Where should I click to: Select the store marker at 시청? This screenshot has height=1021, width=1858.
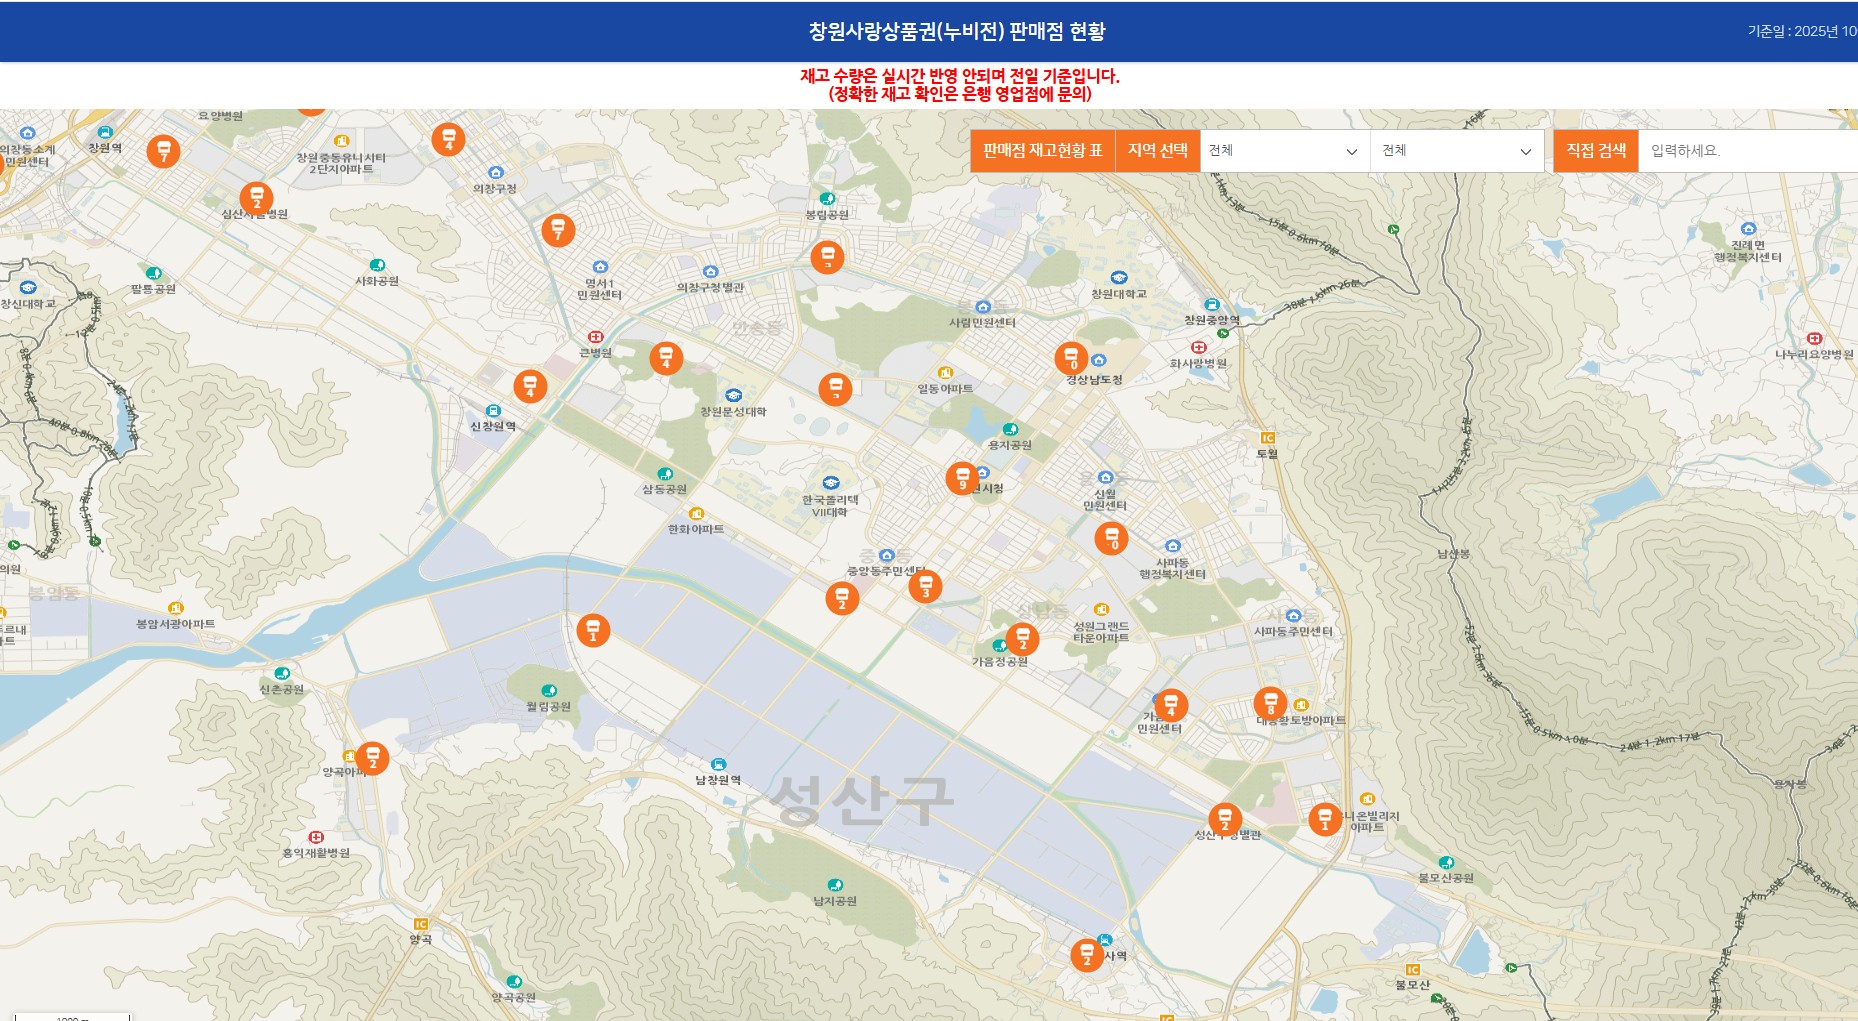962,478
